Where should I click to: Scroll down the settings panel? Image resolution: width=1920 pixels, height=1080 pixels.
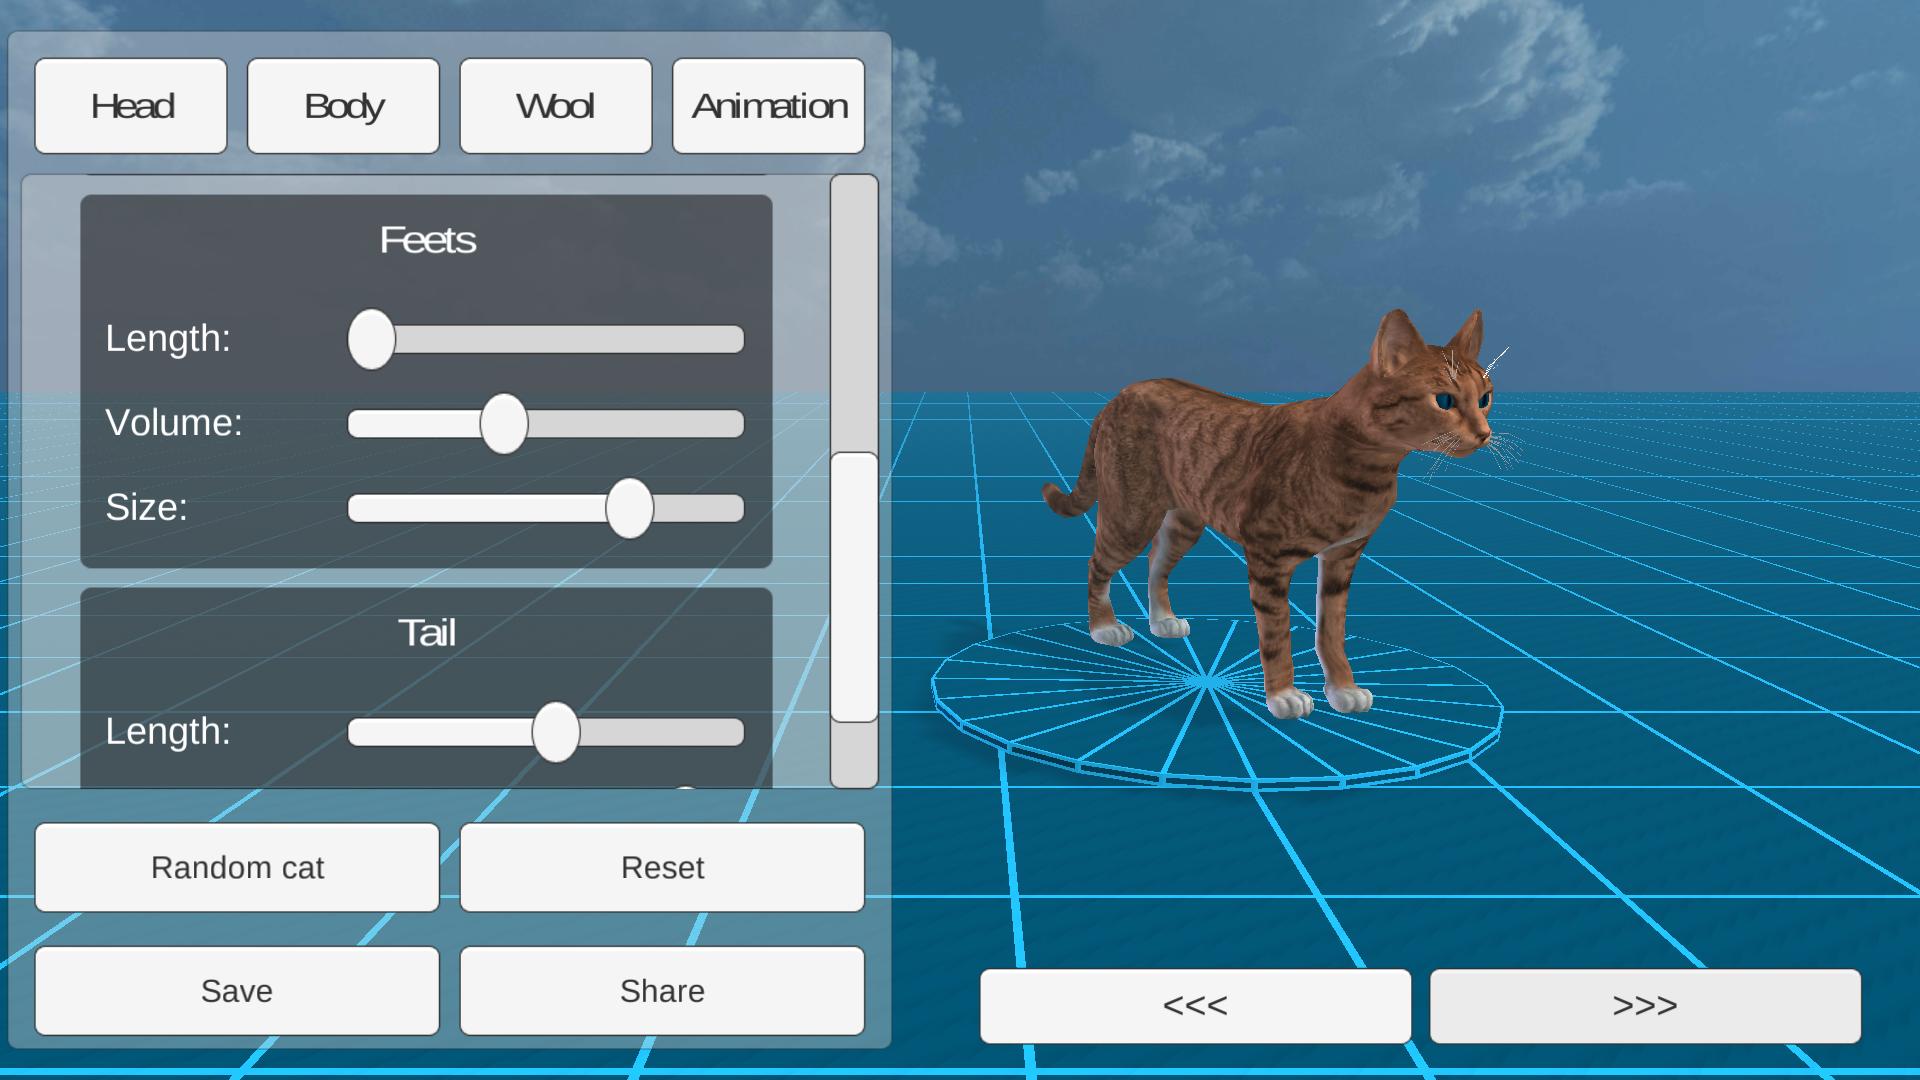click(853, 752)
